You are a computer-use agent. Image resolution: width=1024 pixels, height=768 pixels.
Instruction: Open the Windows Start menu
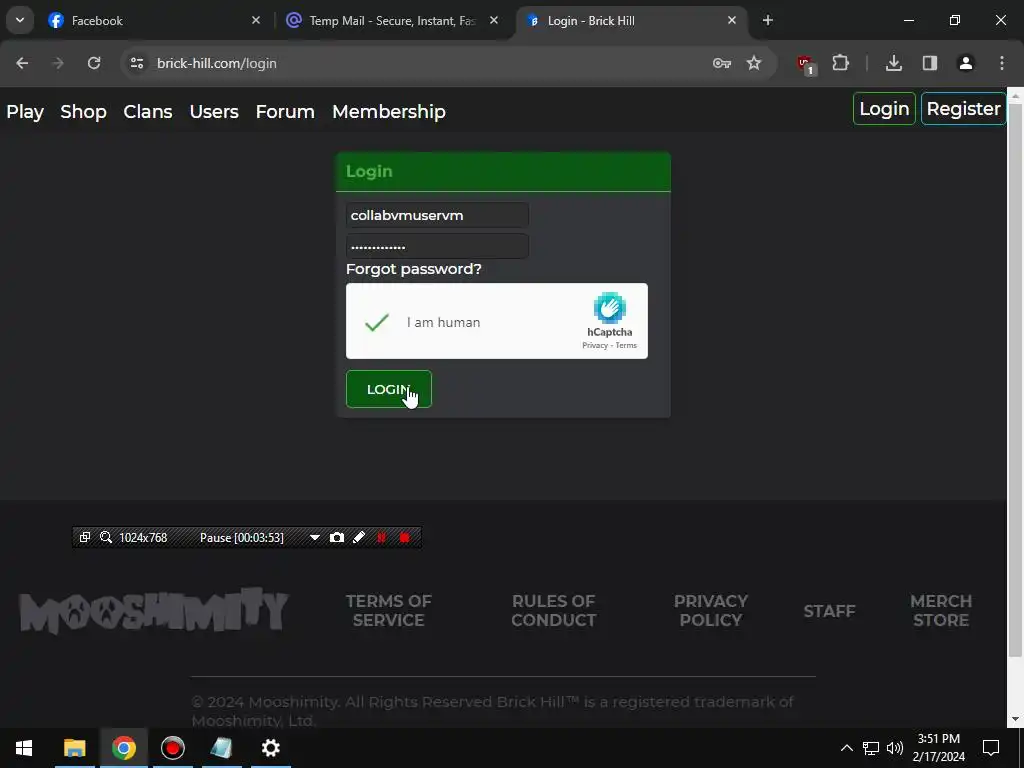coord(24,748)
